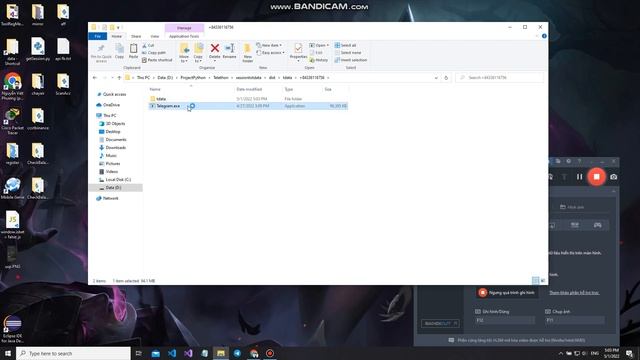Click Paste shortcut in the ribbon
The height and width of the screenshot is (360, 640).
(157, 60)
